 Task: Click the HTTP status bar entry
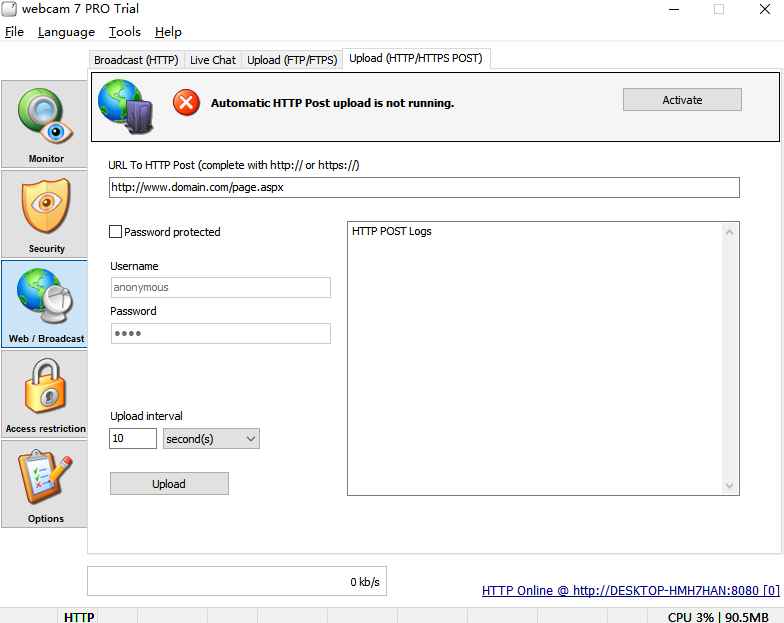pyautogui.click(x=79, y=617)
